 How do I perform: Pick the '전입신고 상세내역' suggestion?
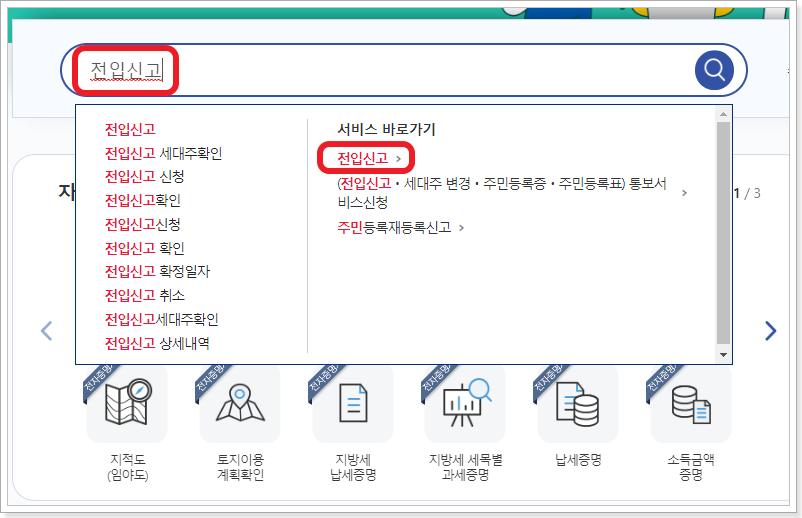(x=157, y=343)
